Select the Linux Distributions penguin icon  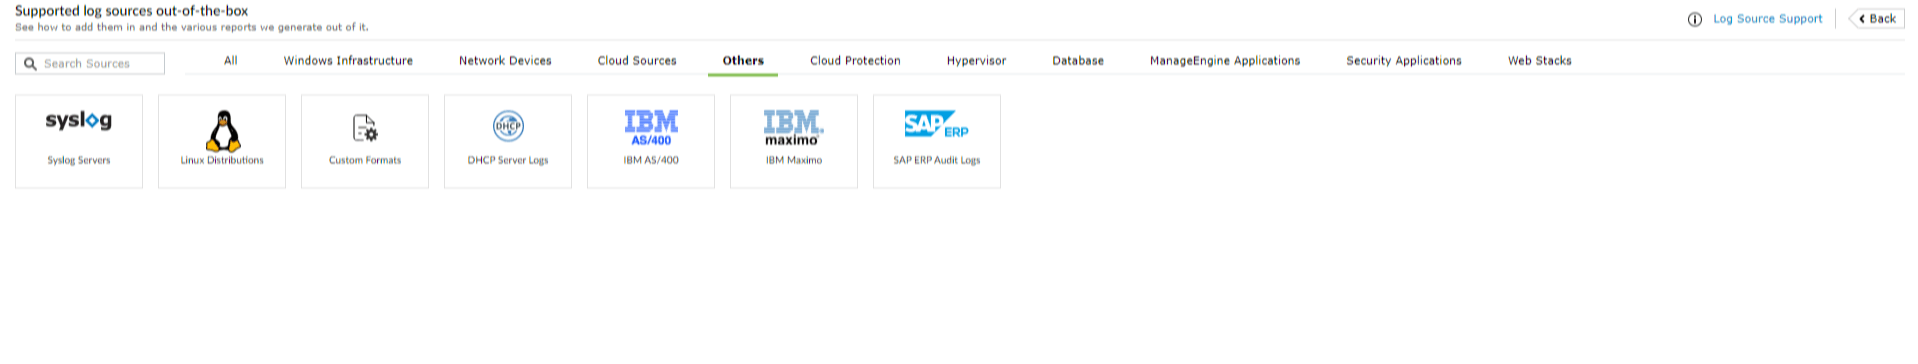click(x=222, y=130)
